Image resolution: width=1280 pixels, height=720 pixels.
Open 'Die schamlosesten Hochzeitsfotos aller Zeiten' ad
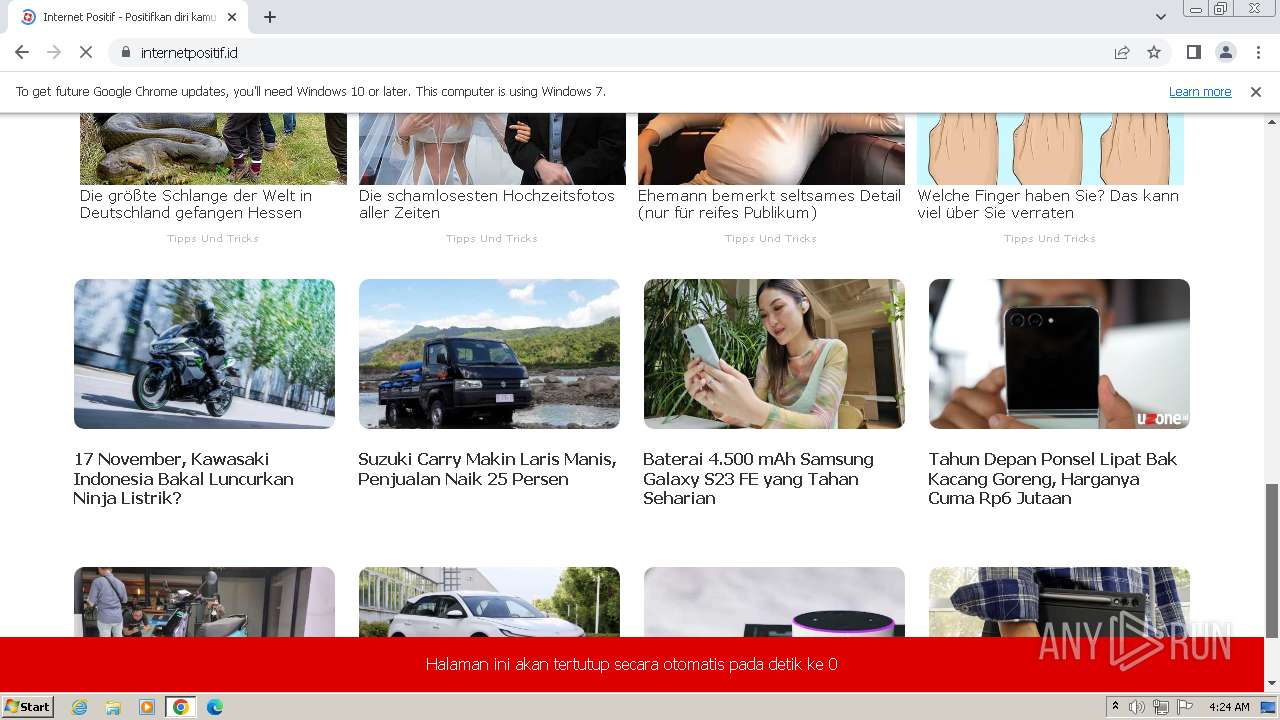click(487, 204)
